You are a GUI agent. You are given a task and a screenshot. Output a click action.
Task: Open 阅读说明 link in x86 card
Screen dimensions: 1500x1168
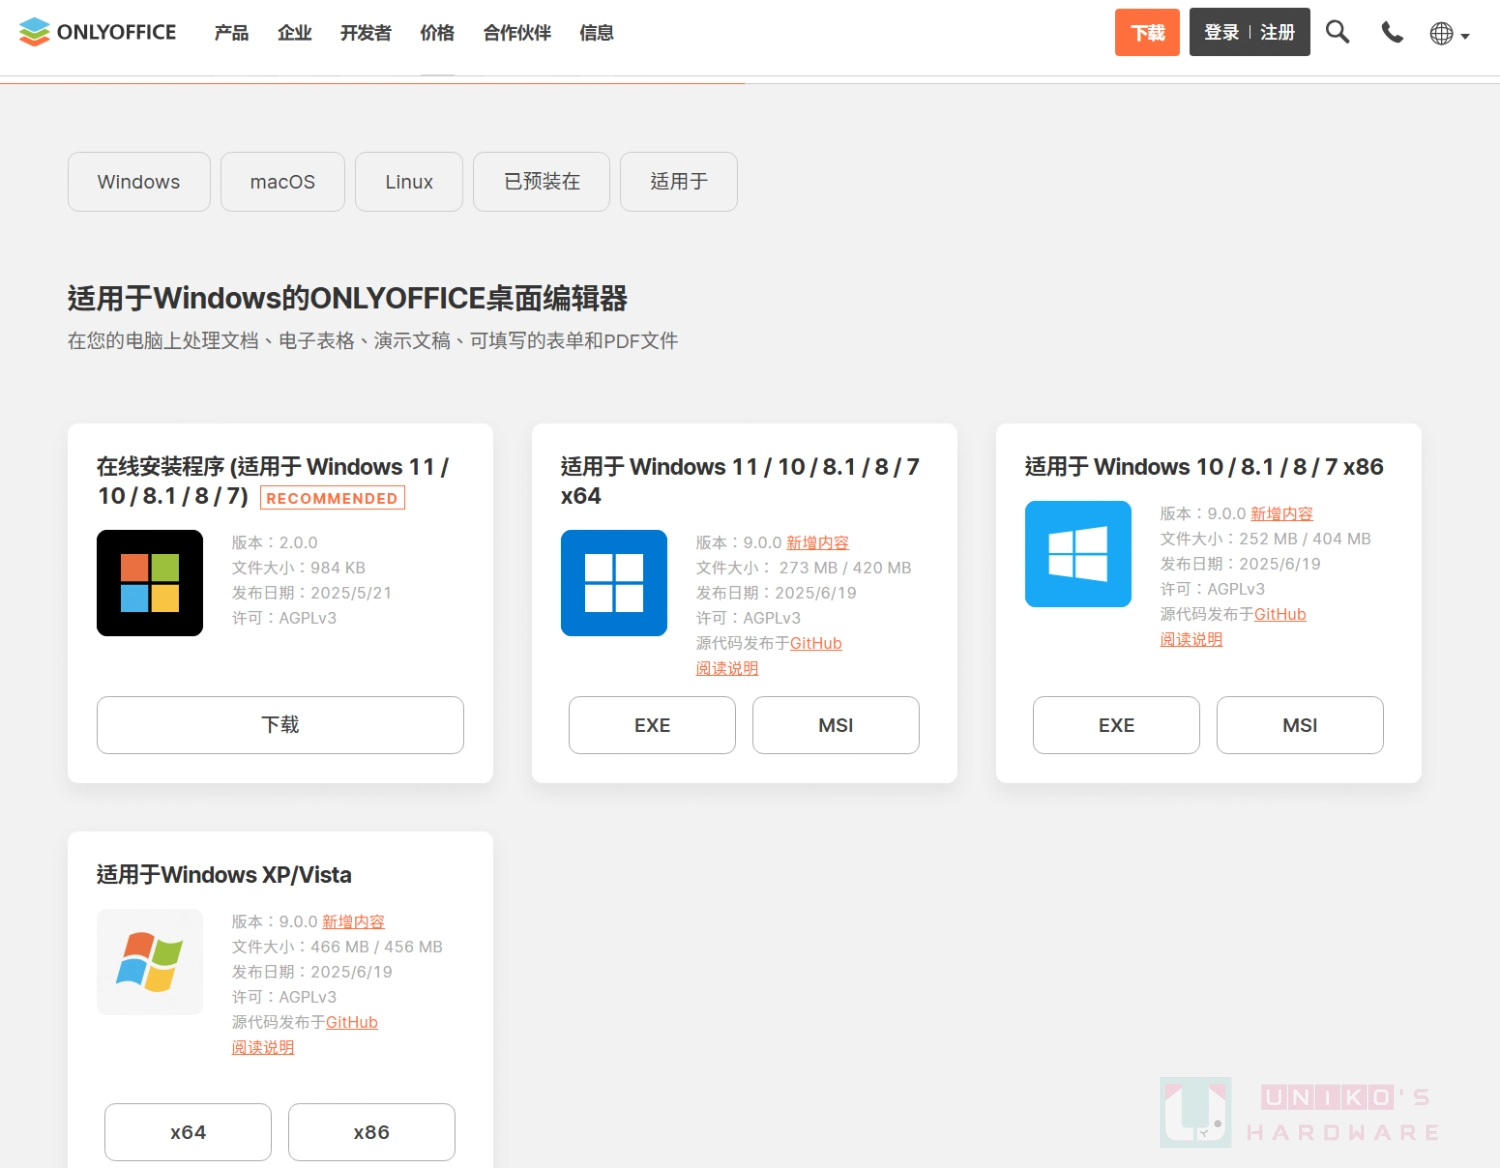(1191, 639)
